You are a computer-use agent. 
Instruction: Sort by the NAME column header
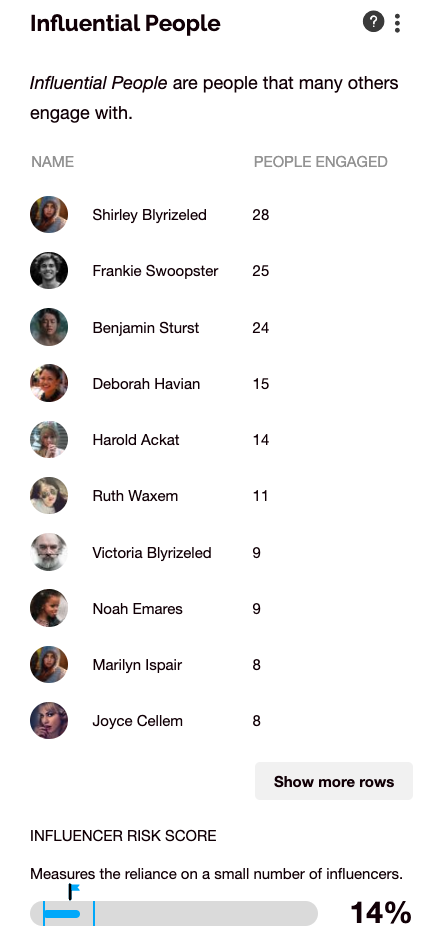click(x=52, y=162)
